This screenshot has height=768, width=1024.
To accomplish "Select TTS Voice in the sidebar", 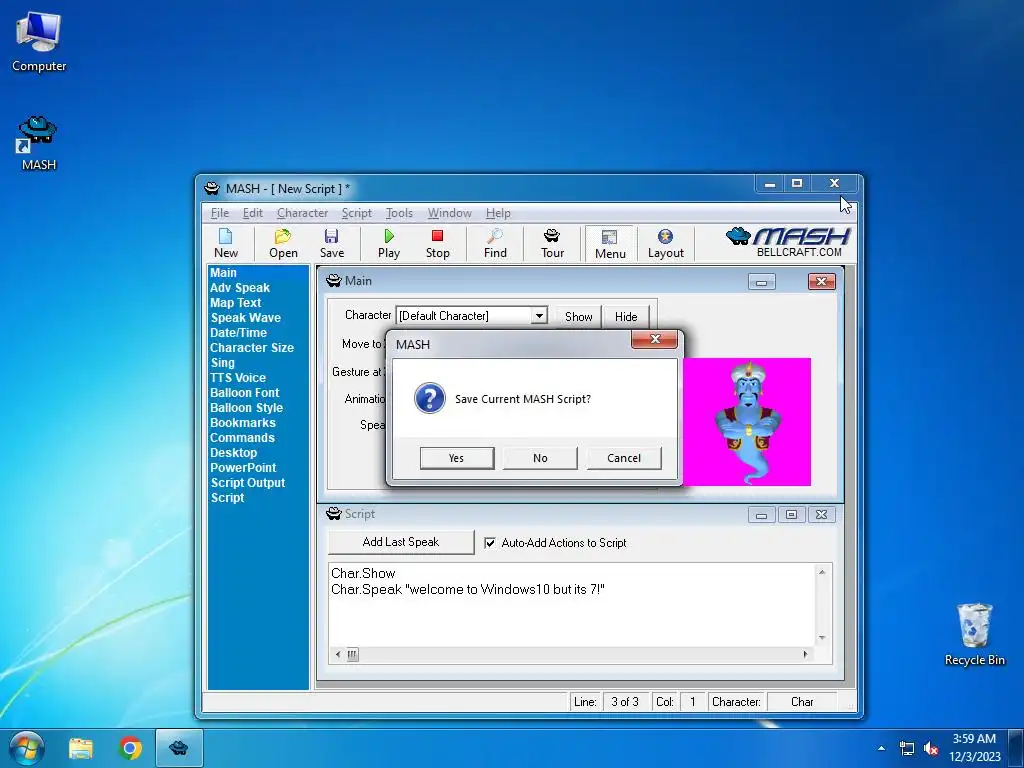I will pyautogui.click(x=238, y=378).
